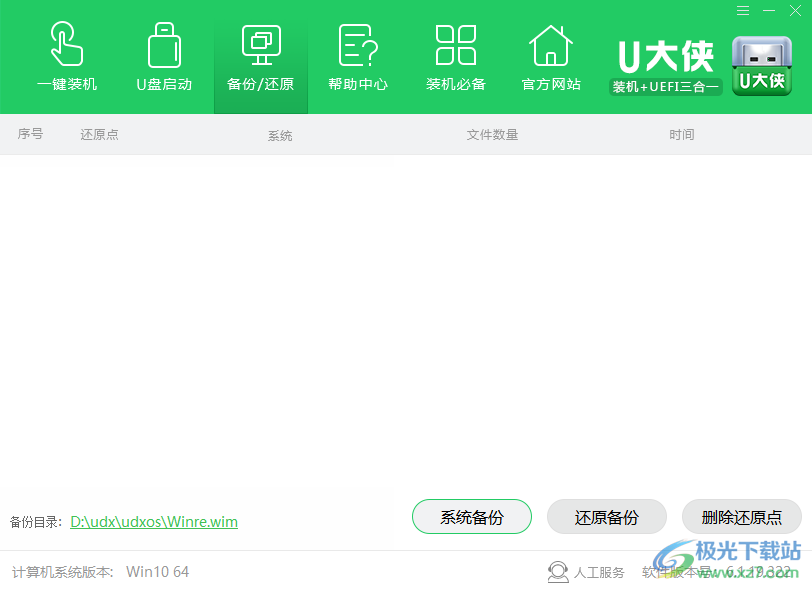Open the 一键装机 one-click install section
This screenshot has height=589, width=812.
click(x=67, y=56)
